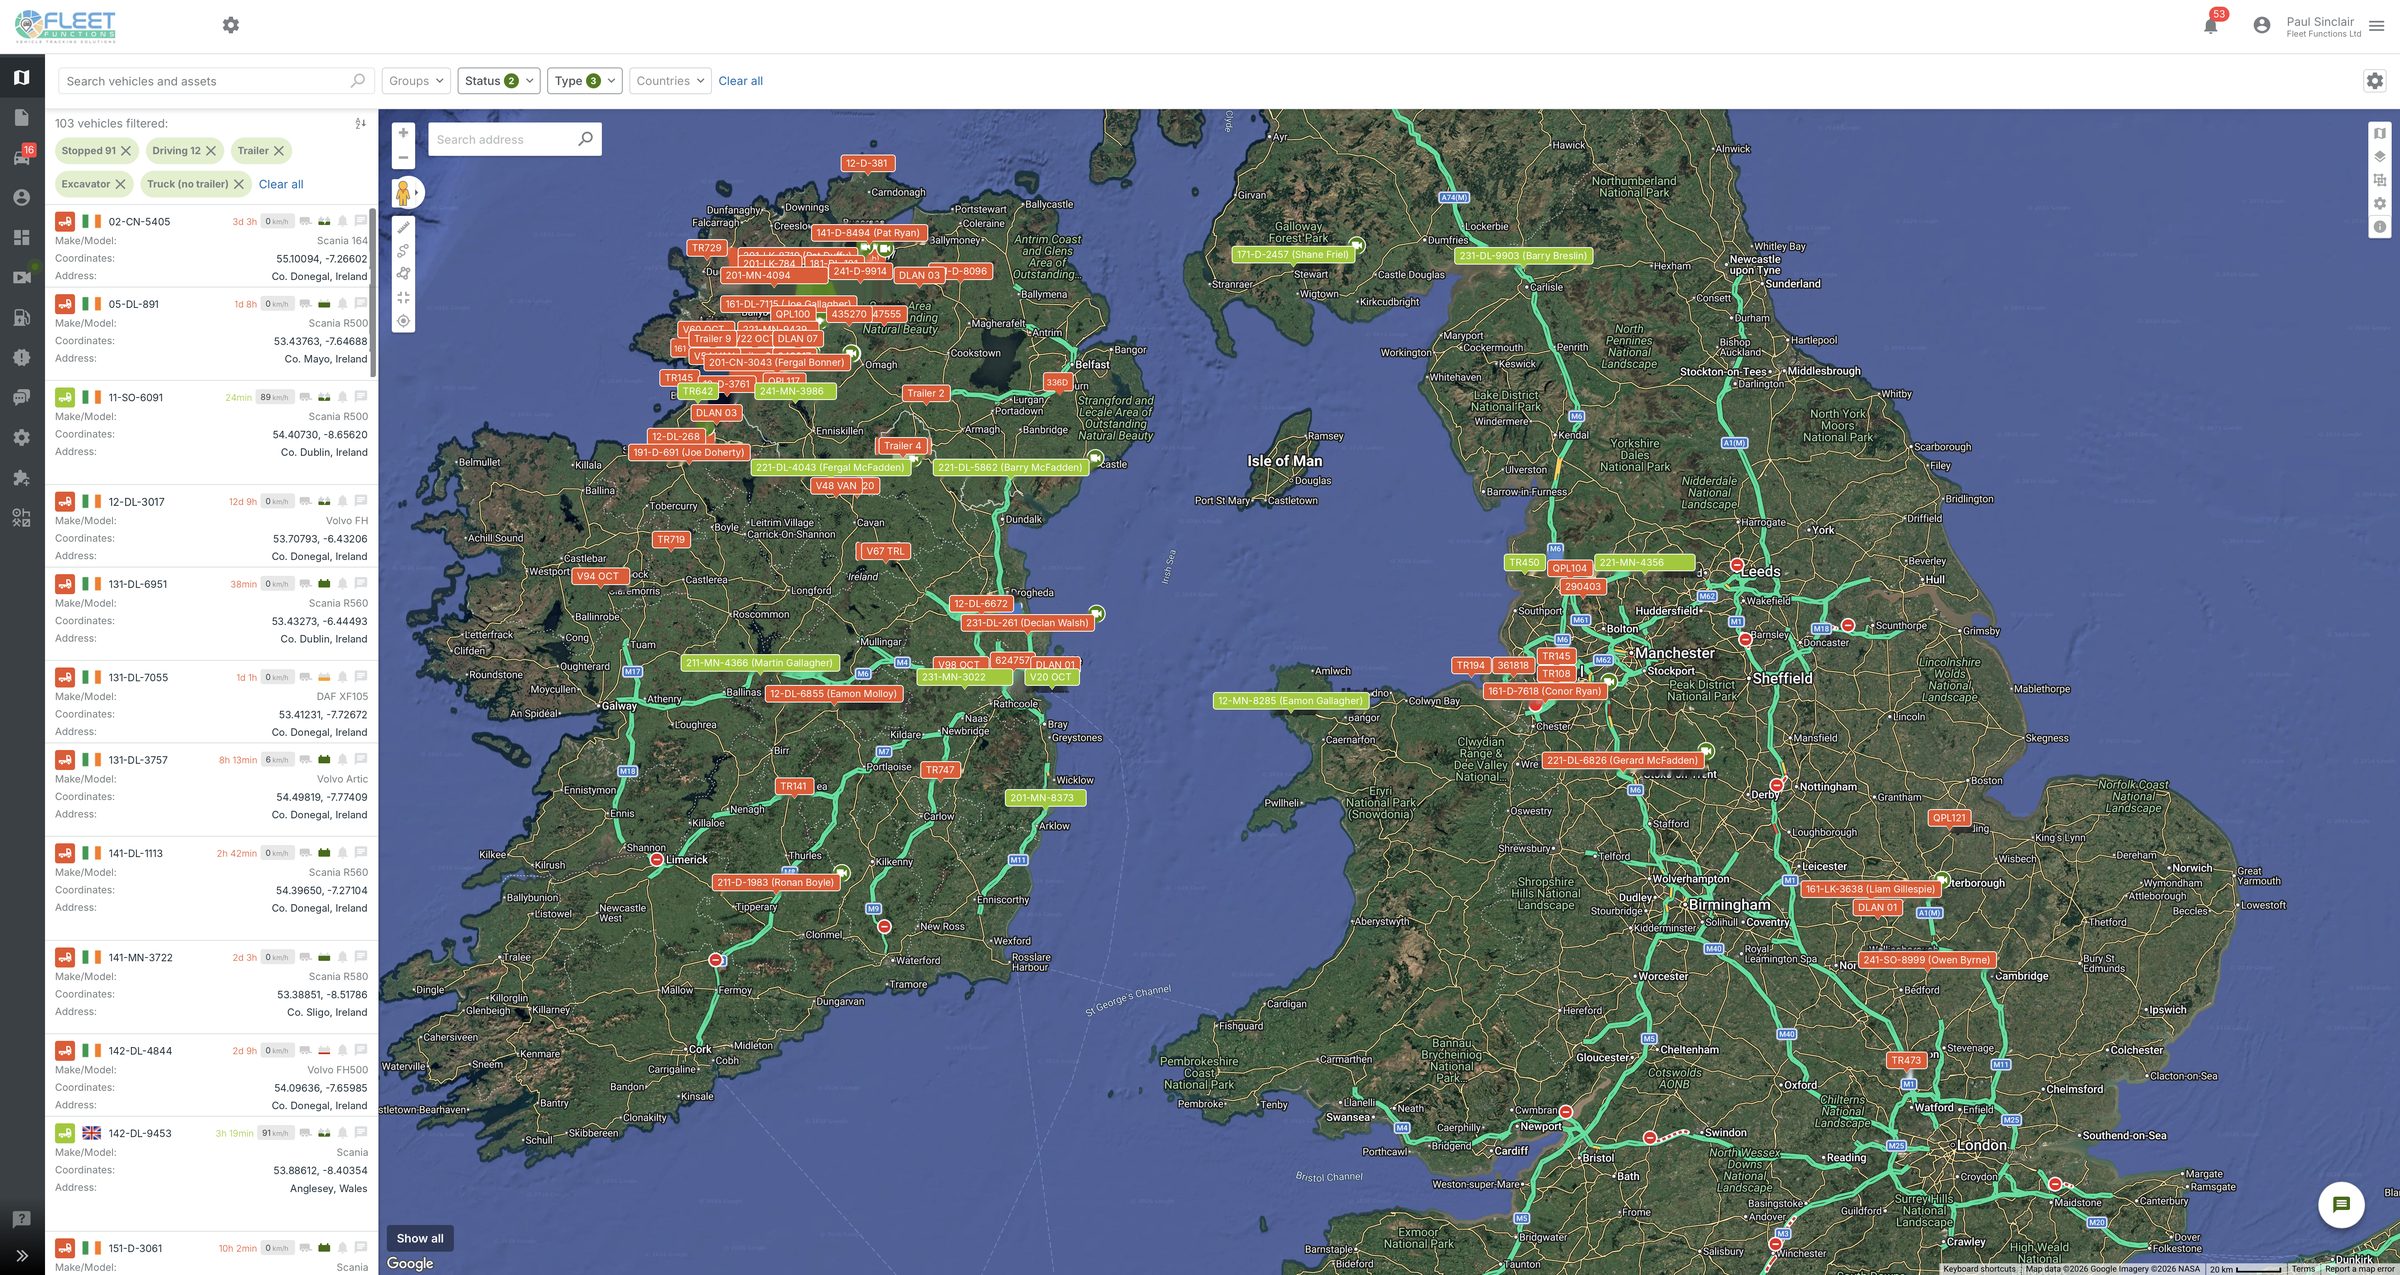Open vehicles list with 16 badge
The width and height of the screenshot is (2400, 1275).
click(21, 157)
